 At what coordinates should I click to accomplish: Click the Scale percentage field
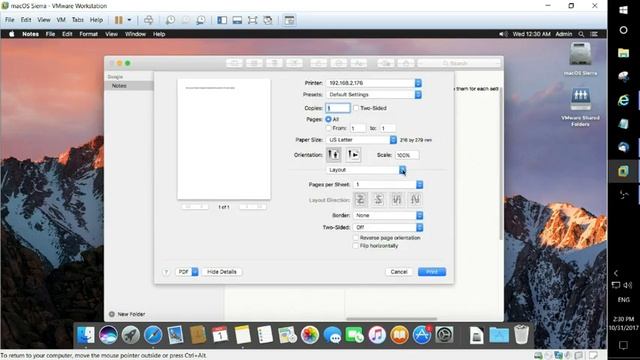click(407, 155)
